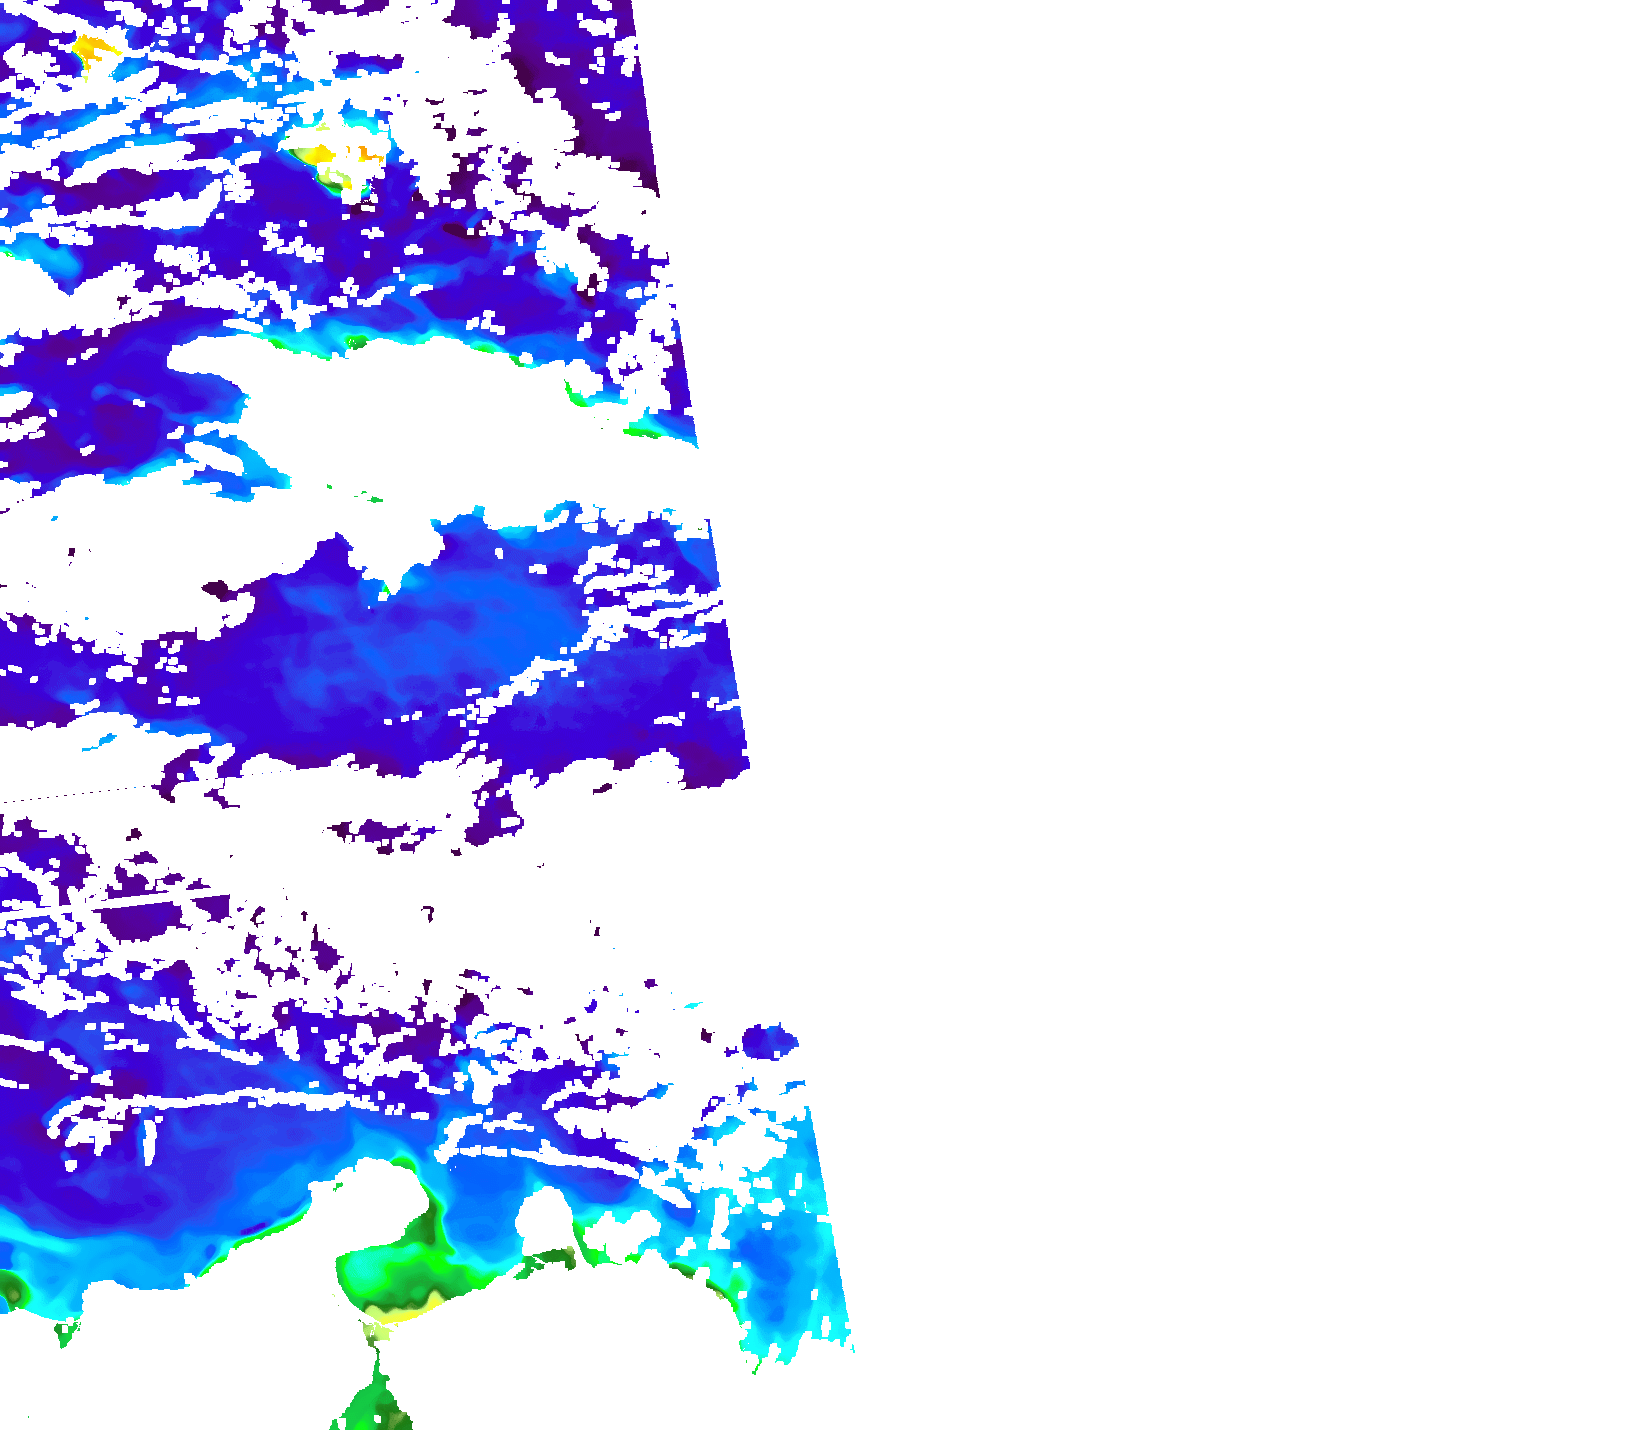Click the small isolated blue blob on the right

click(x=768, y=1040)
